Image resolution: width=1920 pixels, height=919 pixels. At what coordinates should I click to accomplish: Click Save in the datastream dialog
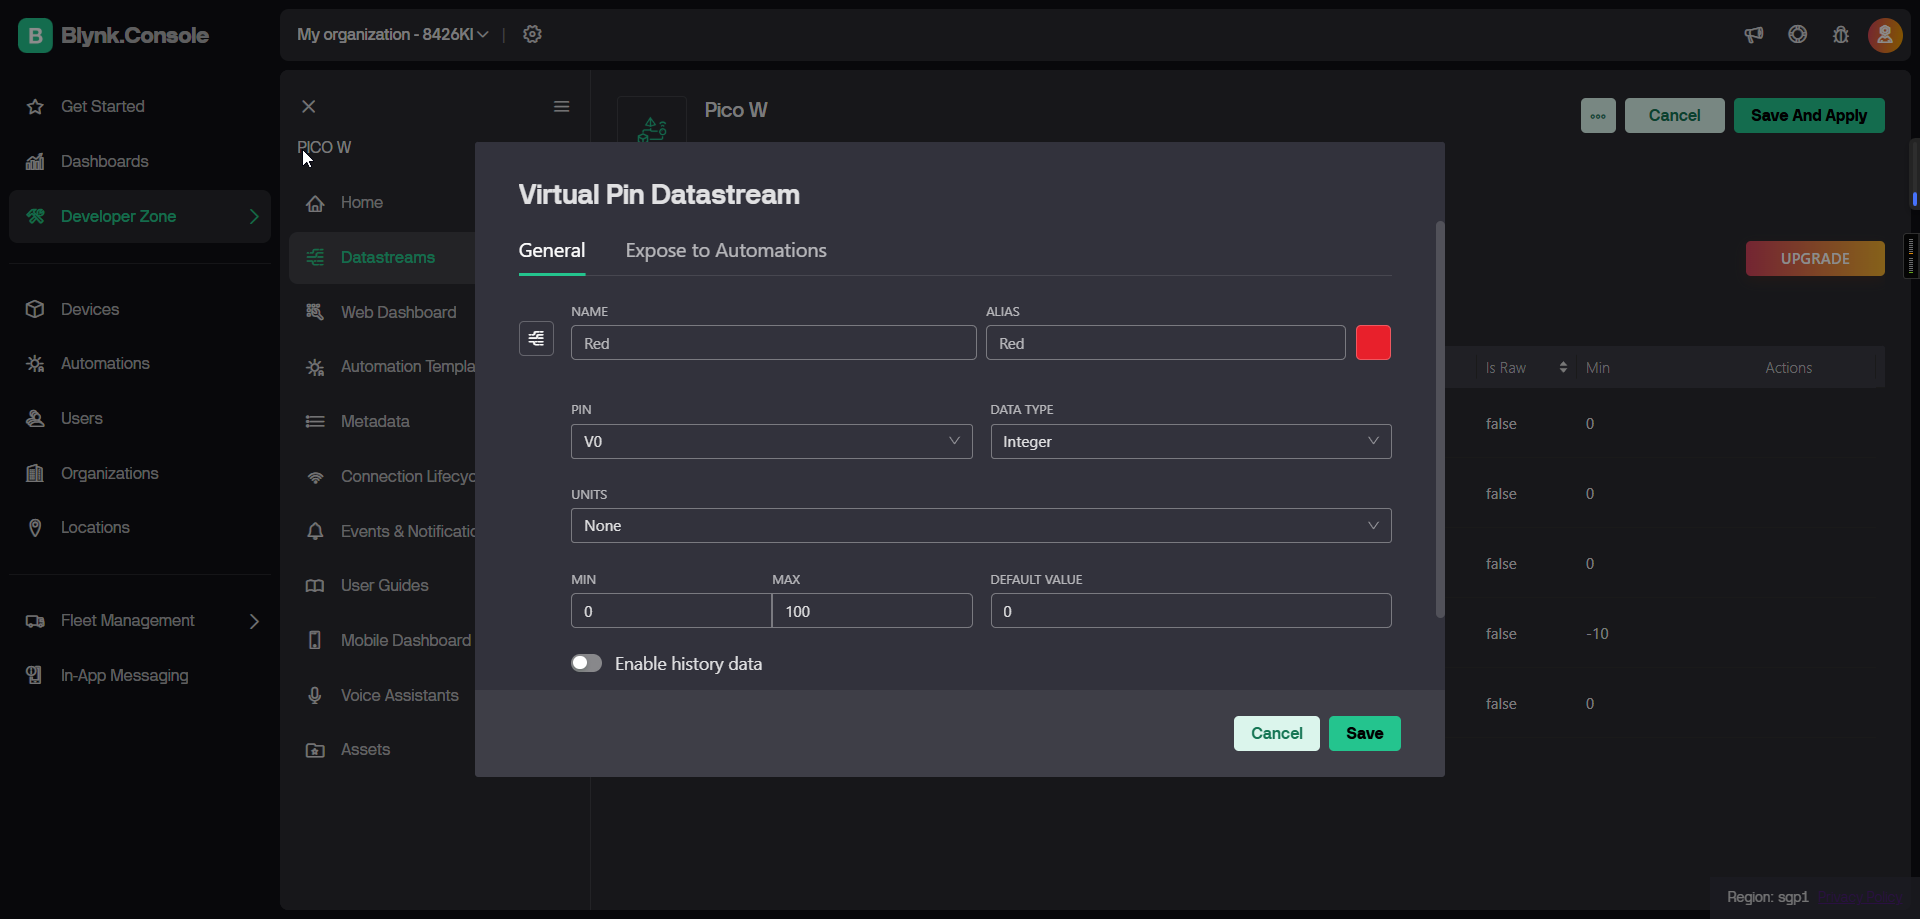[x=1365, y=734]
